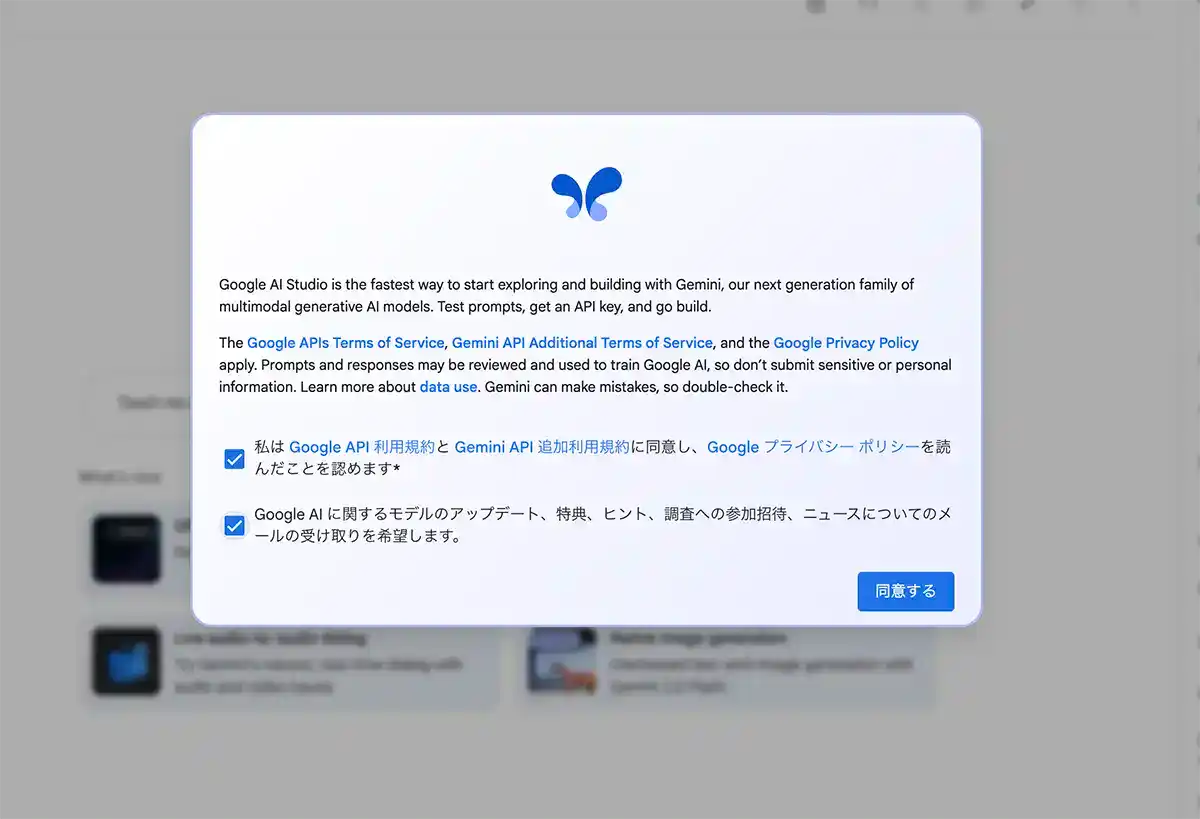The image size is (1200, 819).
Task: Open the Gemini API 追加利用規約 link
Action: point(542,448)
